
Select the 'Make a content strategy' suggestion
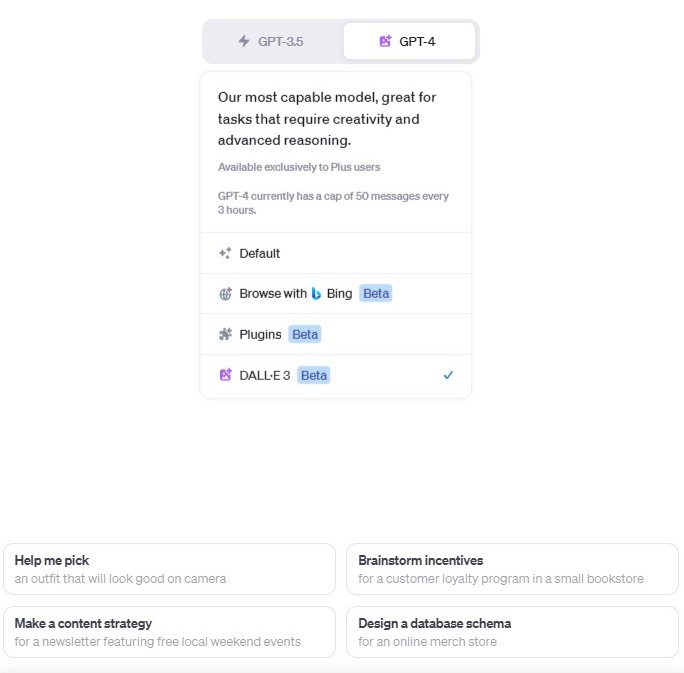(x=169, y=632)
